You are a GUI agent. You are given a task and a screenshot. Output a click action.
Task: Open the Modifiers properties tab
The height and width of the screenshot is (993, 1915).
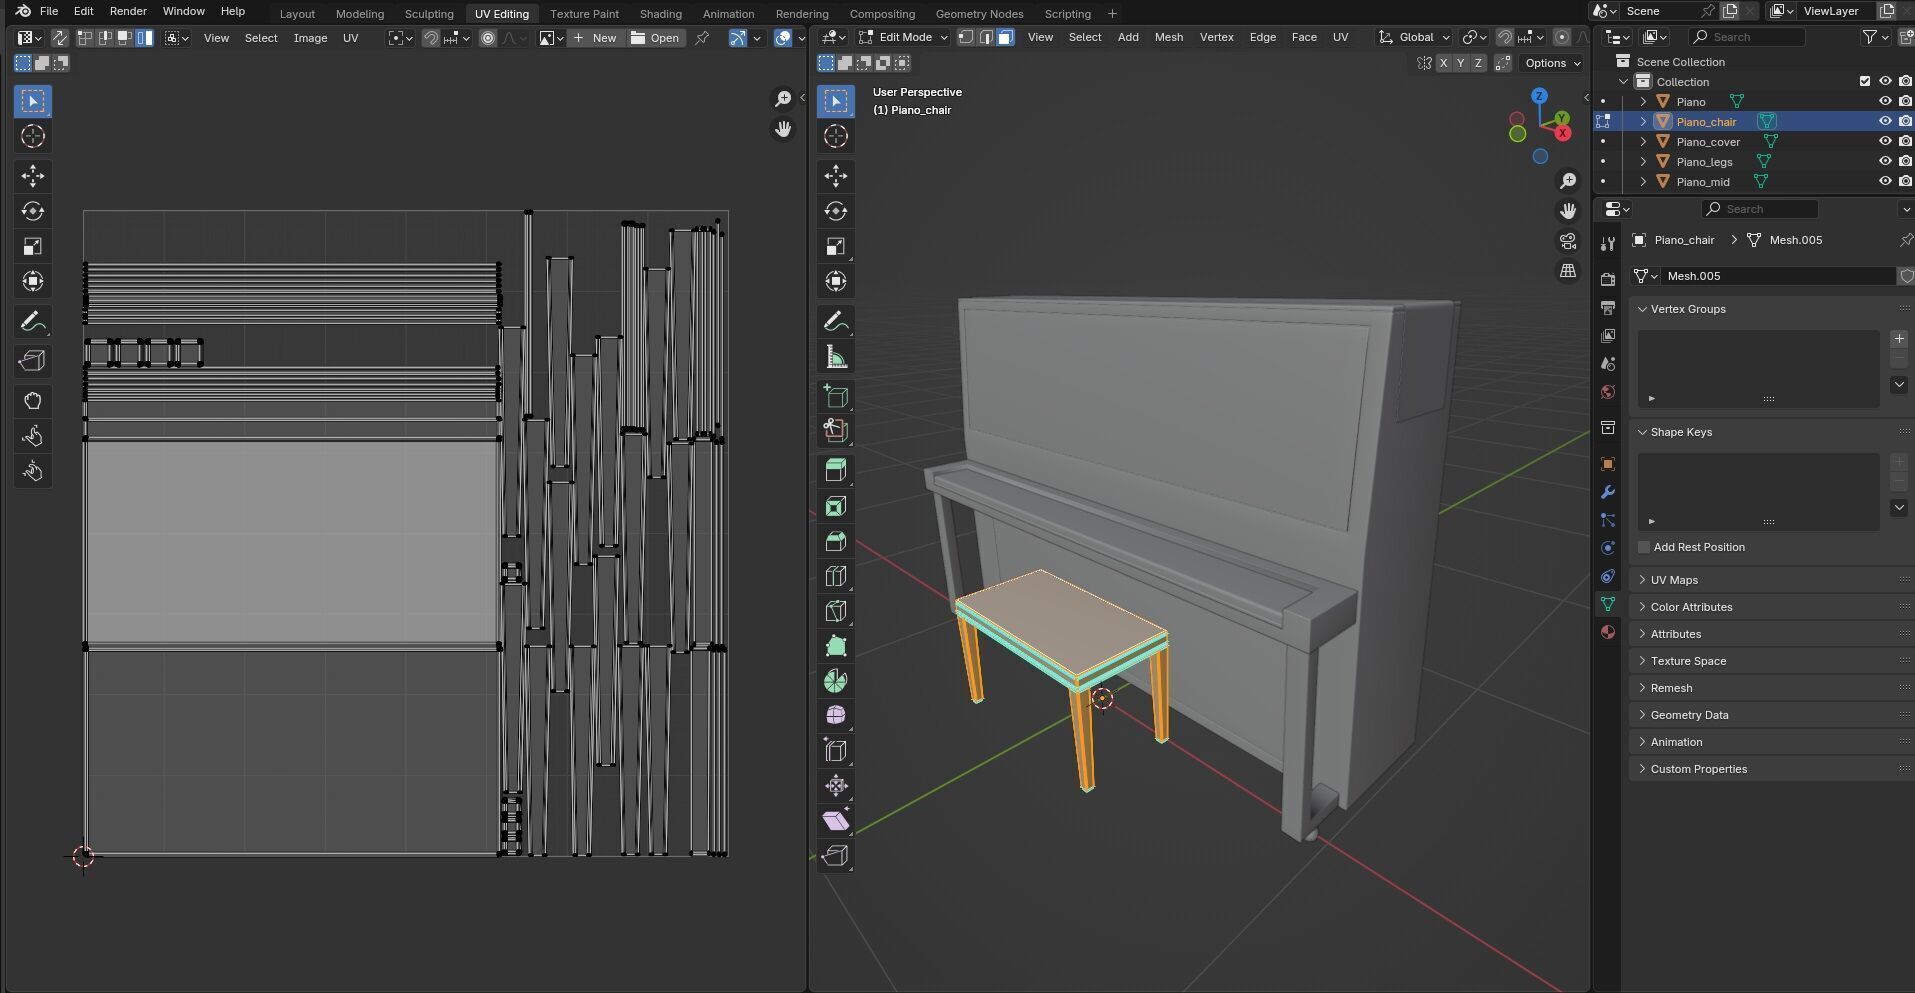coord(1608,492)
